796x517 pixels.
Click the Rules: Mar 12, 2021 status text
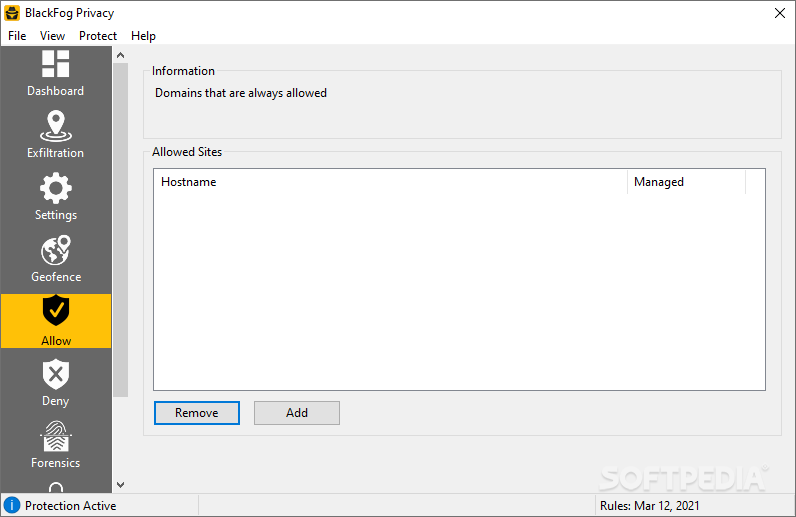pos(649,506)
